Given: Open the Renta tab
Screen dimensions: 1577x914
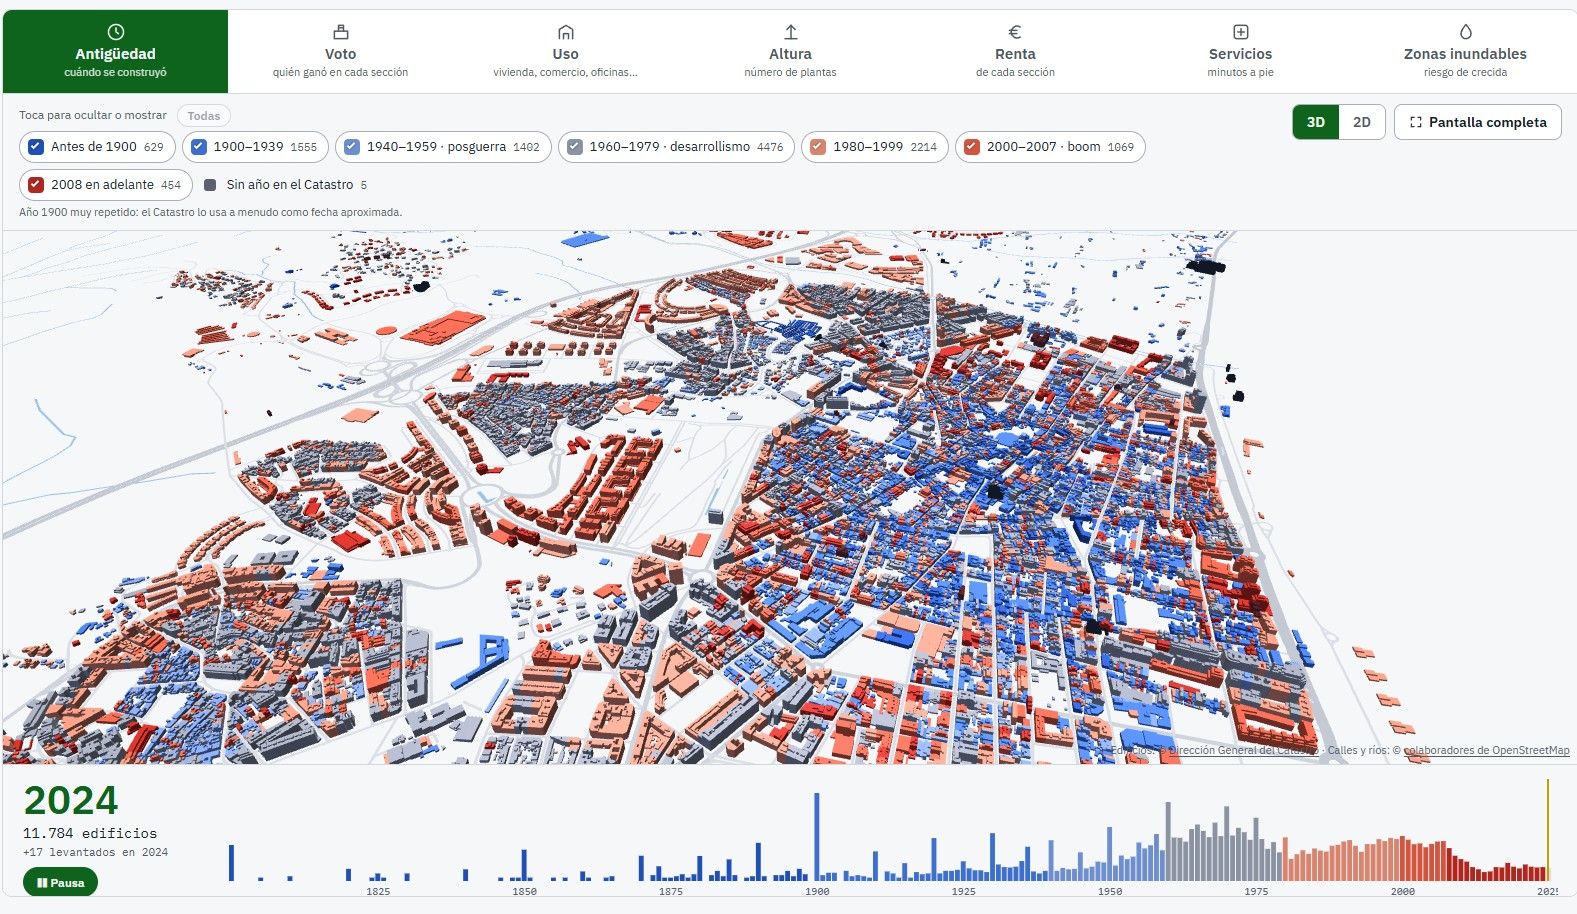Looking at the screenshot, I should click(1015, 52).
